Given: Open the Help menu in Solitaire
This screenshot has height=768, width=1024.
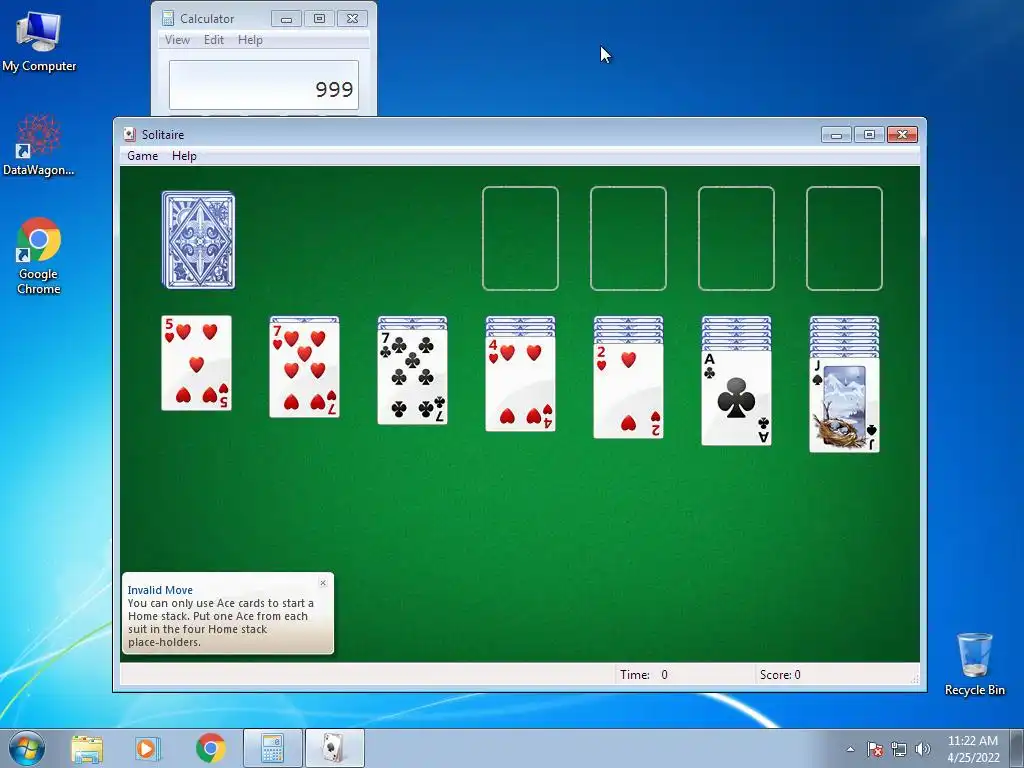Looking at the screenshot, I should coord(184,156).
